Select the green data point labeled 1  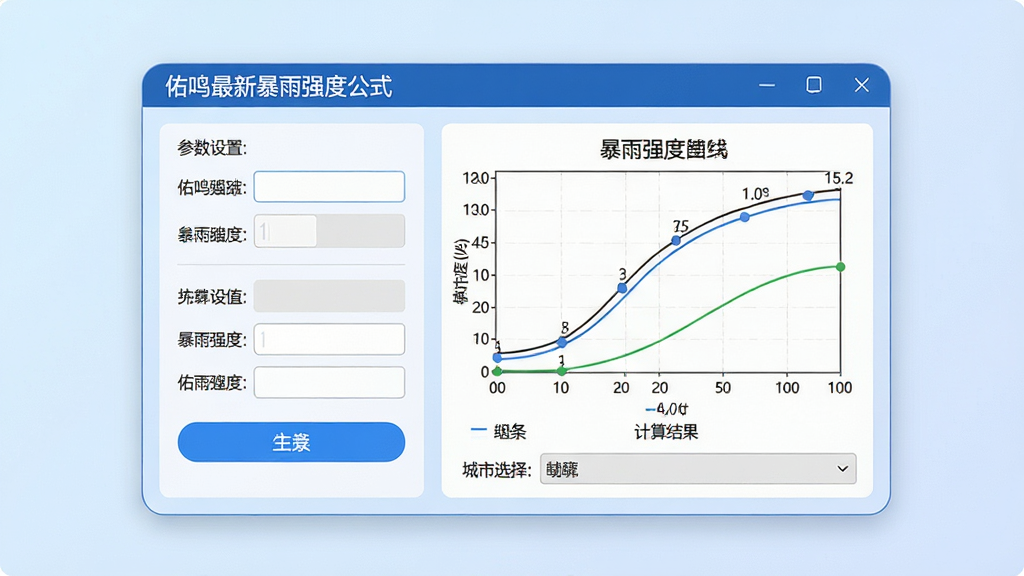(562, 370)
